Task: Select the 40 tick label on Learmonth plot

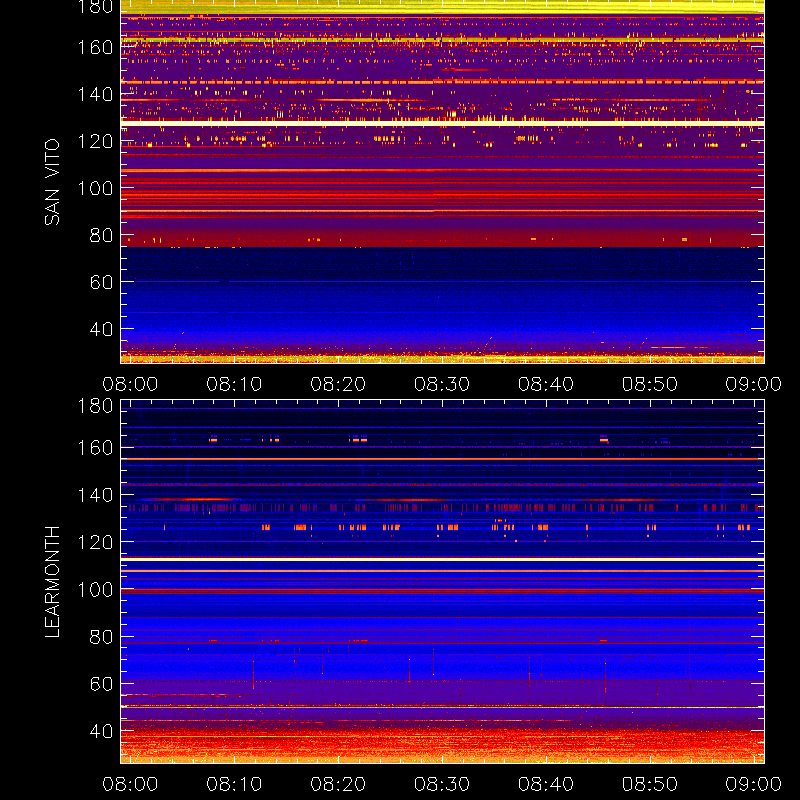Action: coord(101,731)
